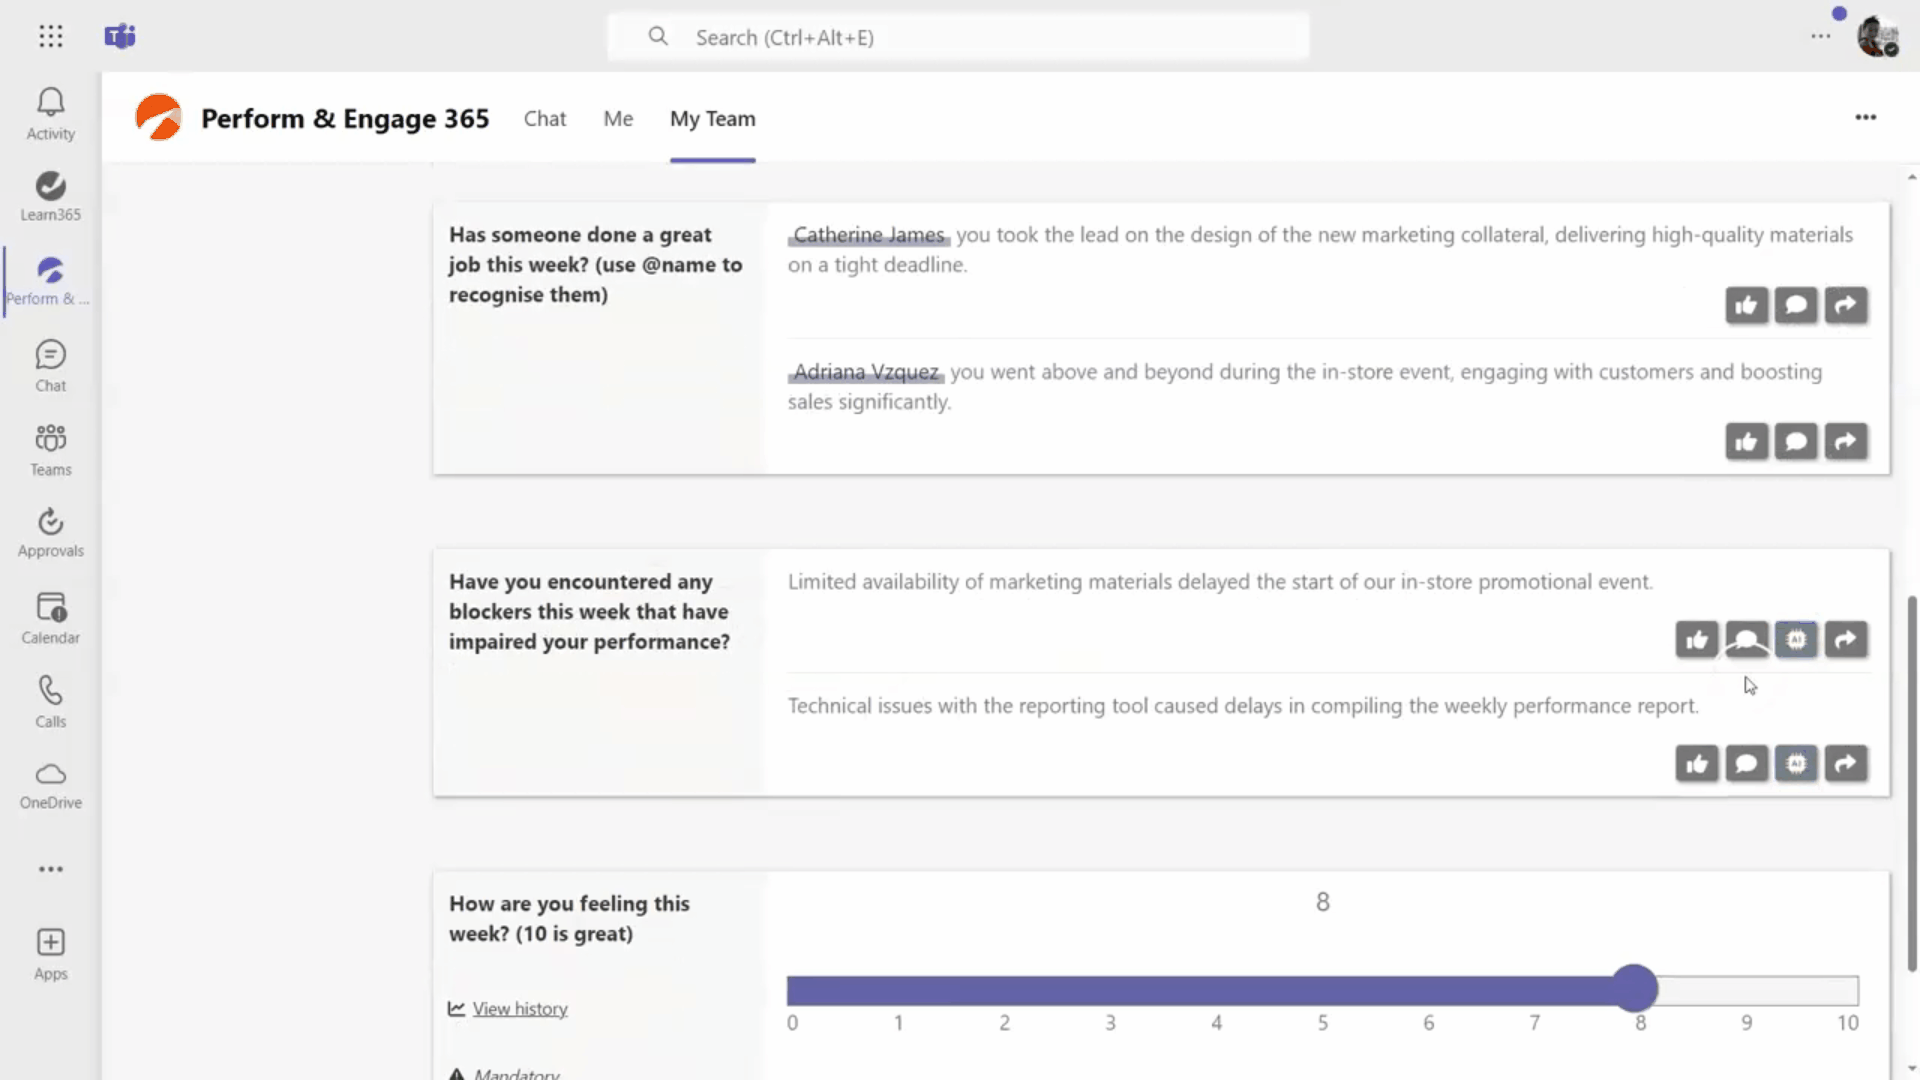Expand more apps ellipsis in the sidebar

[x=50, y=869]
